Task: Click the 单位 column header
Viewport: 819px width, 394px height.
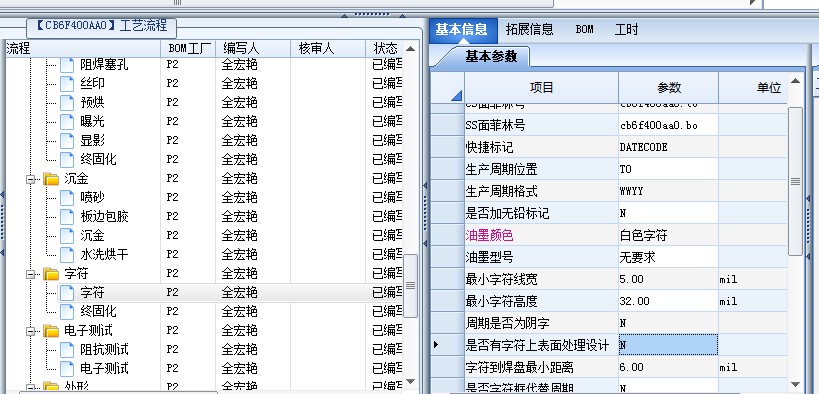Action: [753, 87]
